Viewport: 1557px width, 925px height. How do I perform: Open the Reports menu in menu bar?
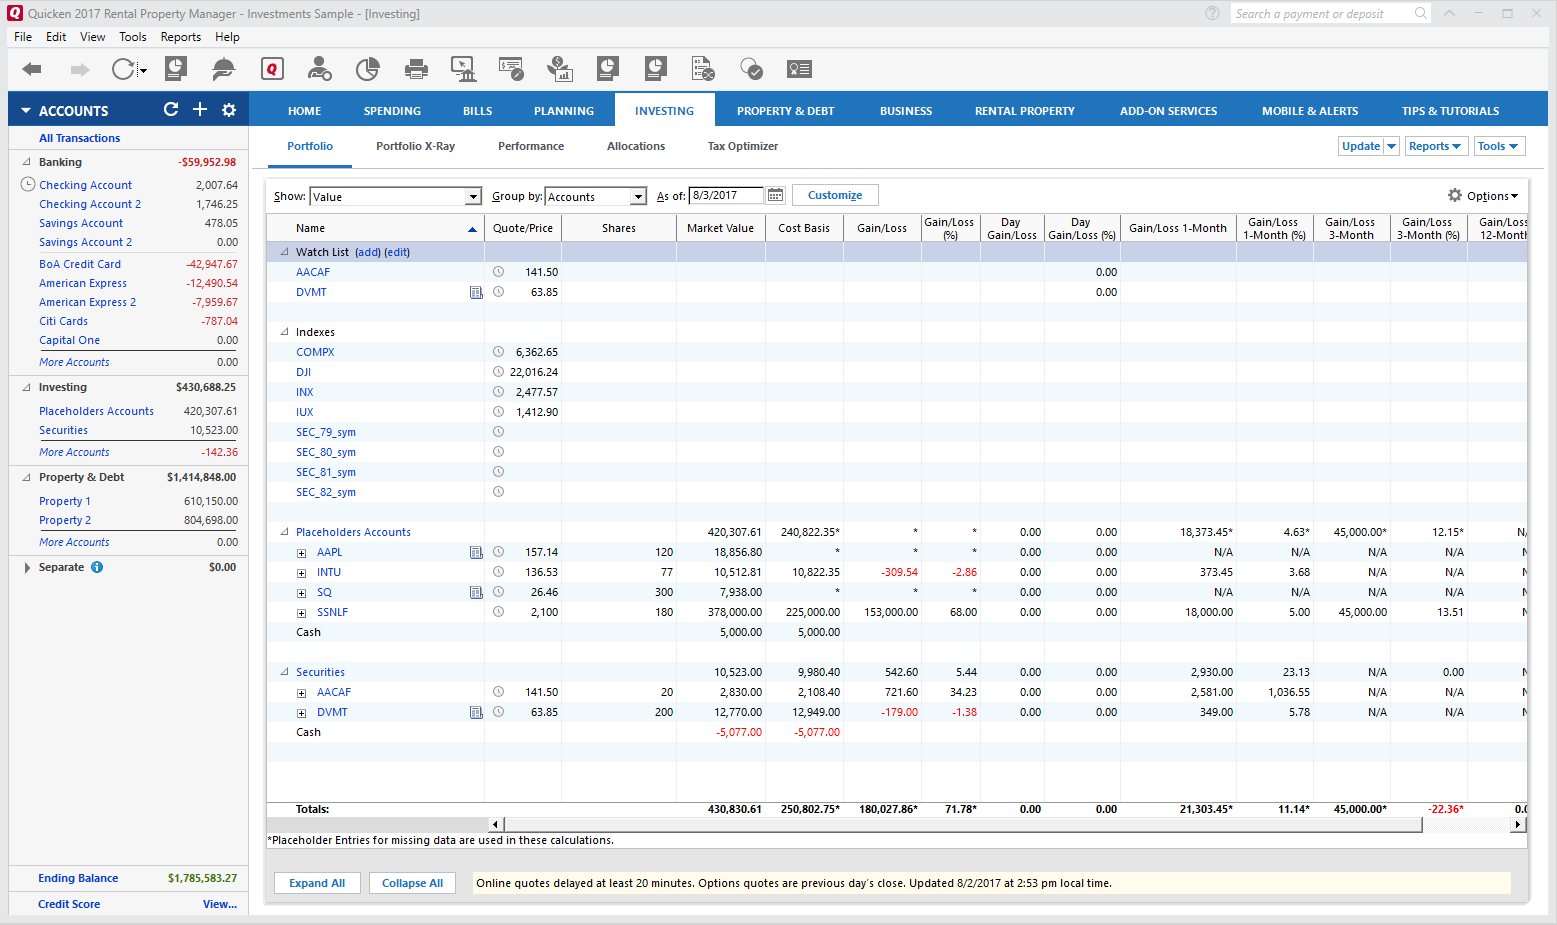[180, 37]
